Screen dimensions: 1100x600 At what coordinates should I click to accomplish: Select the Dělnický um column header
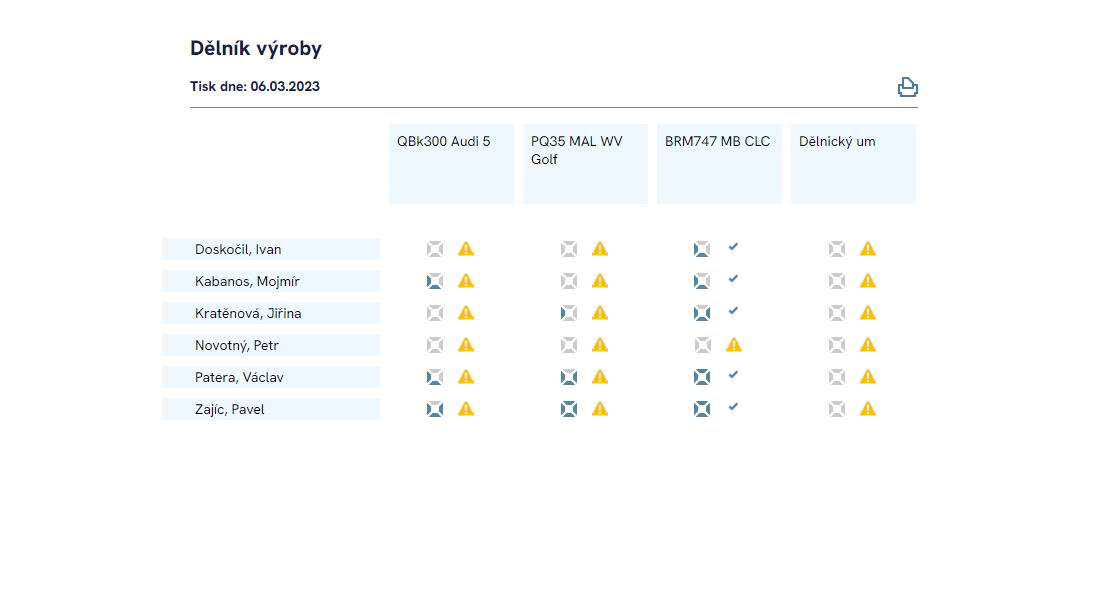(853, 164)
